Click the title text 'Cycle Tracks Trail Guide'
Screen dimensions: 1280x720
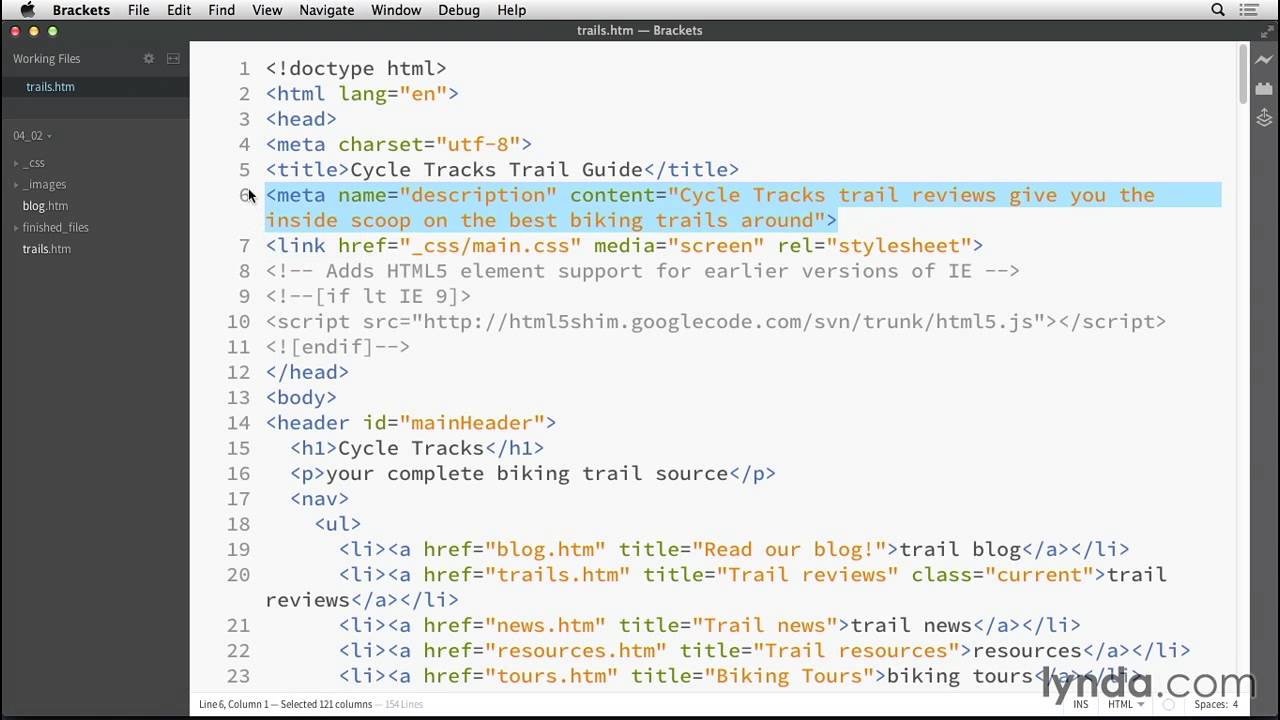click(496, 170)
